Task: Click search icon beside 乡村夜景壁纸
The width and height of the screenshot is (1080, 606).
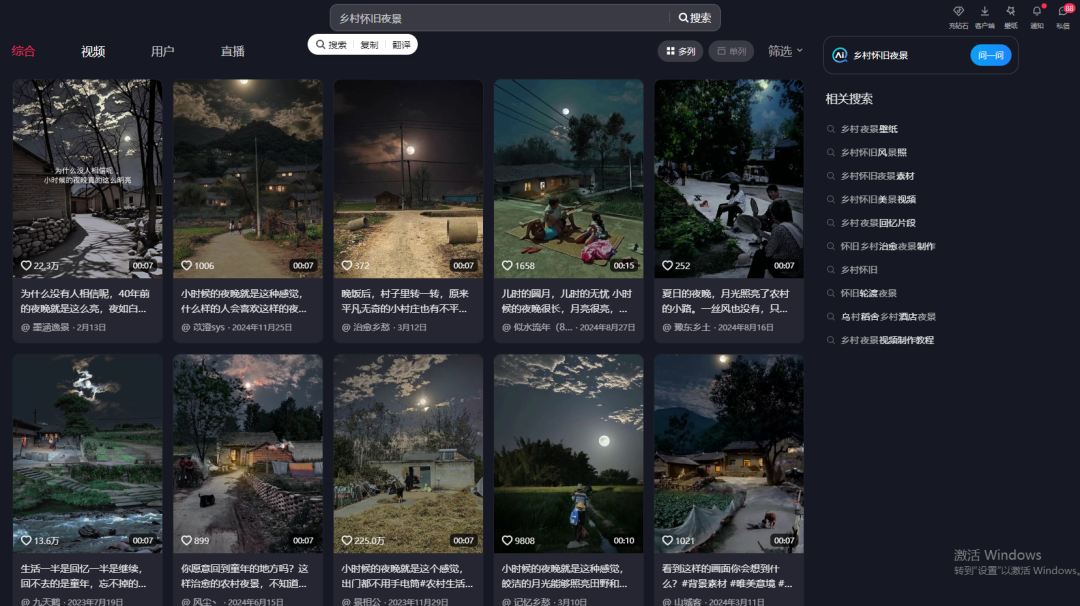Action: (831, 129)
